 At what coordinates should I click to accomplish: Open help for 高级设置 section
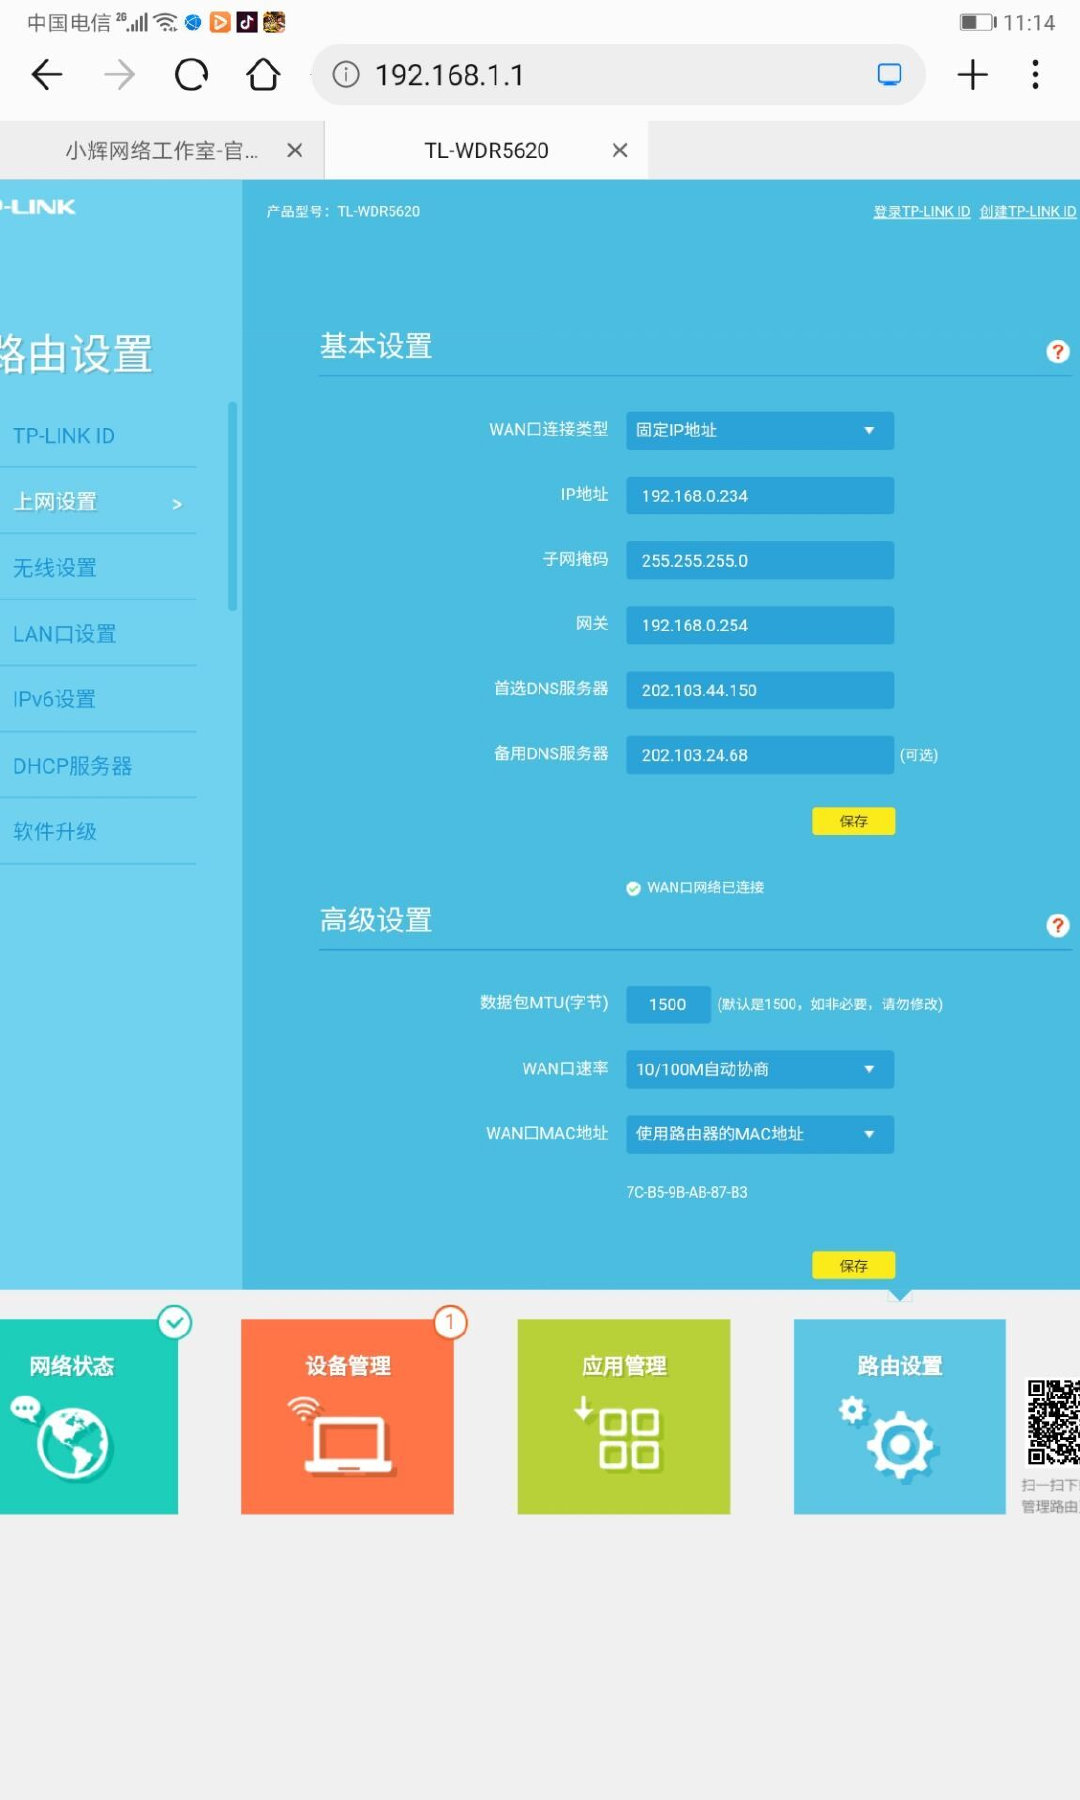pos(1057,926)
